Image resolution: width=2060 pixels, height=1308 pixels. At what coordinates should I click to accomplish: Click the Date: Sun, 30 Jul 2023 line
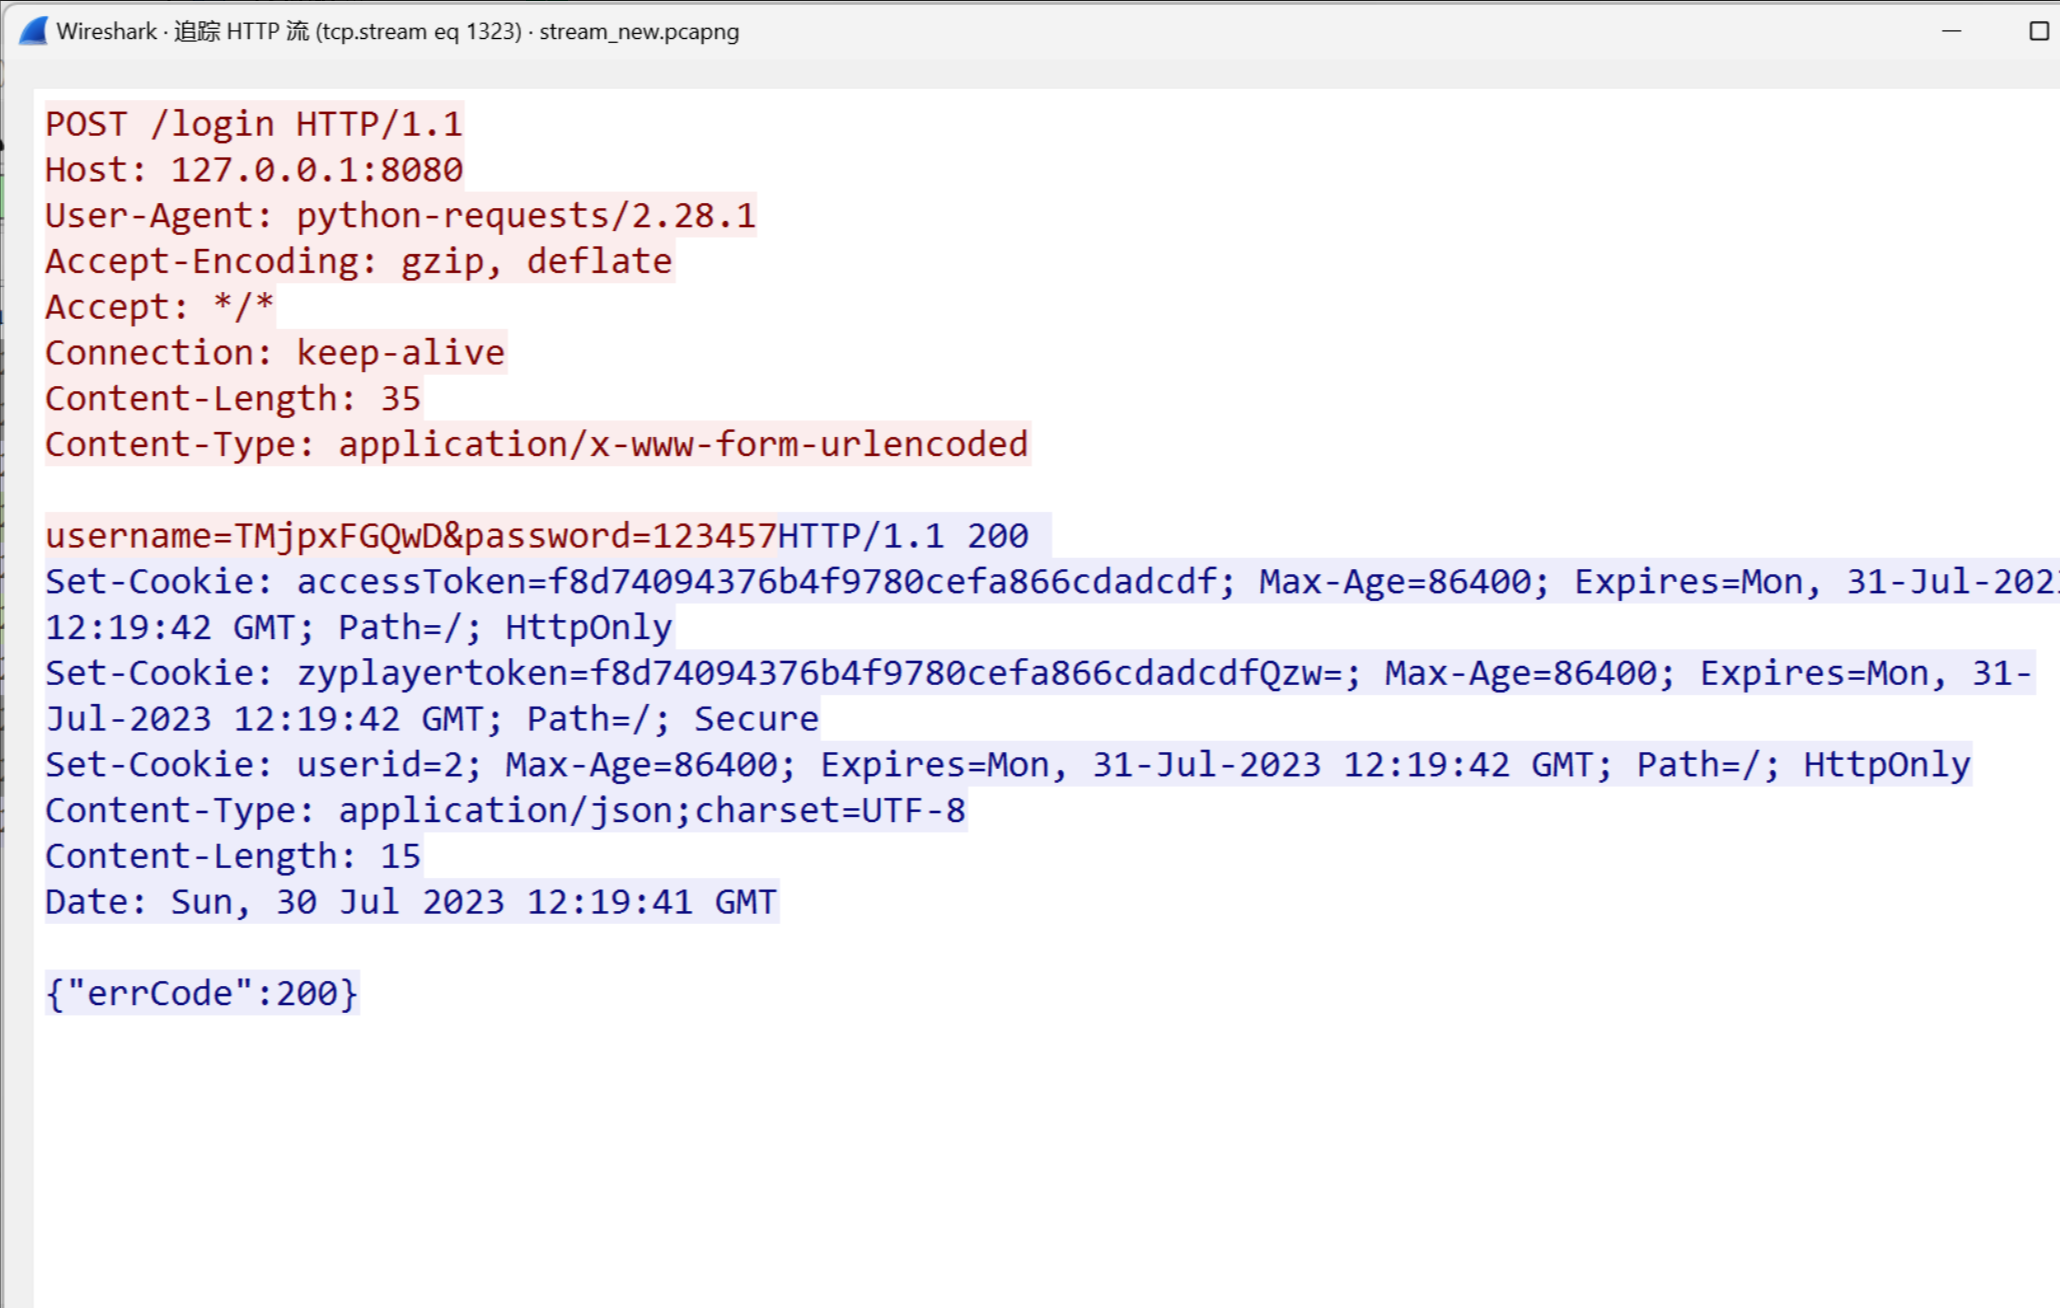pyautogui.click(x=410, y=902)
